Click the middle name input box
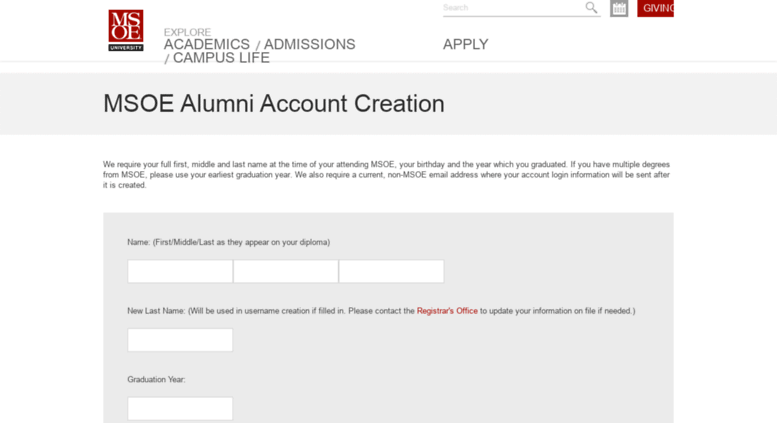 click(x=286, y=271)
